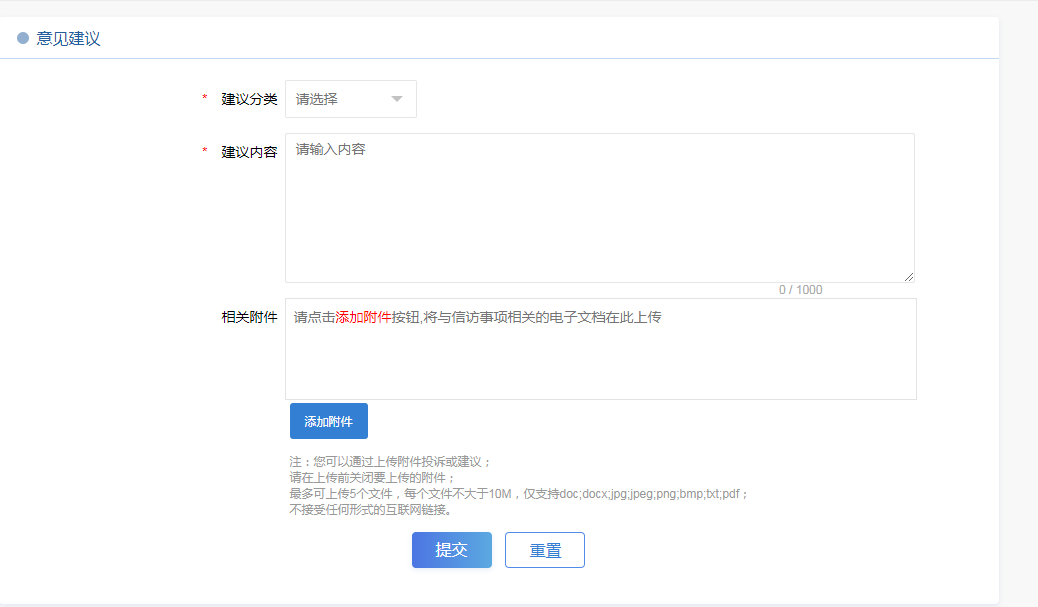The image size is (1038, 607).
Task: Click the note about the 5 file limit
Action: pos(519,494)
